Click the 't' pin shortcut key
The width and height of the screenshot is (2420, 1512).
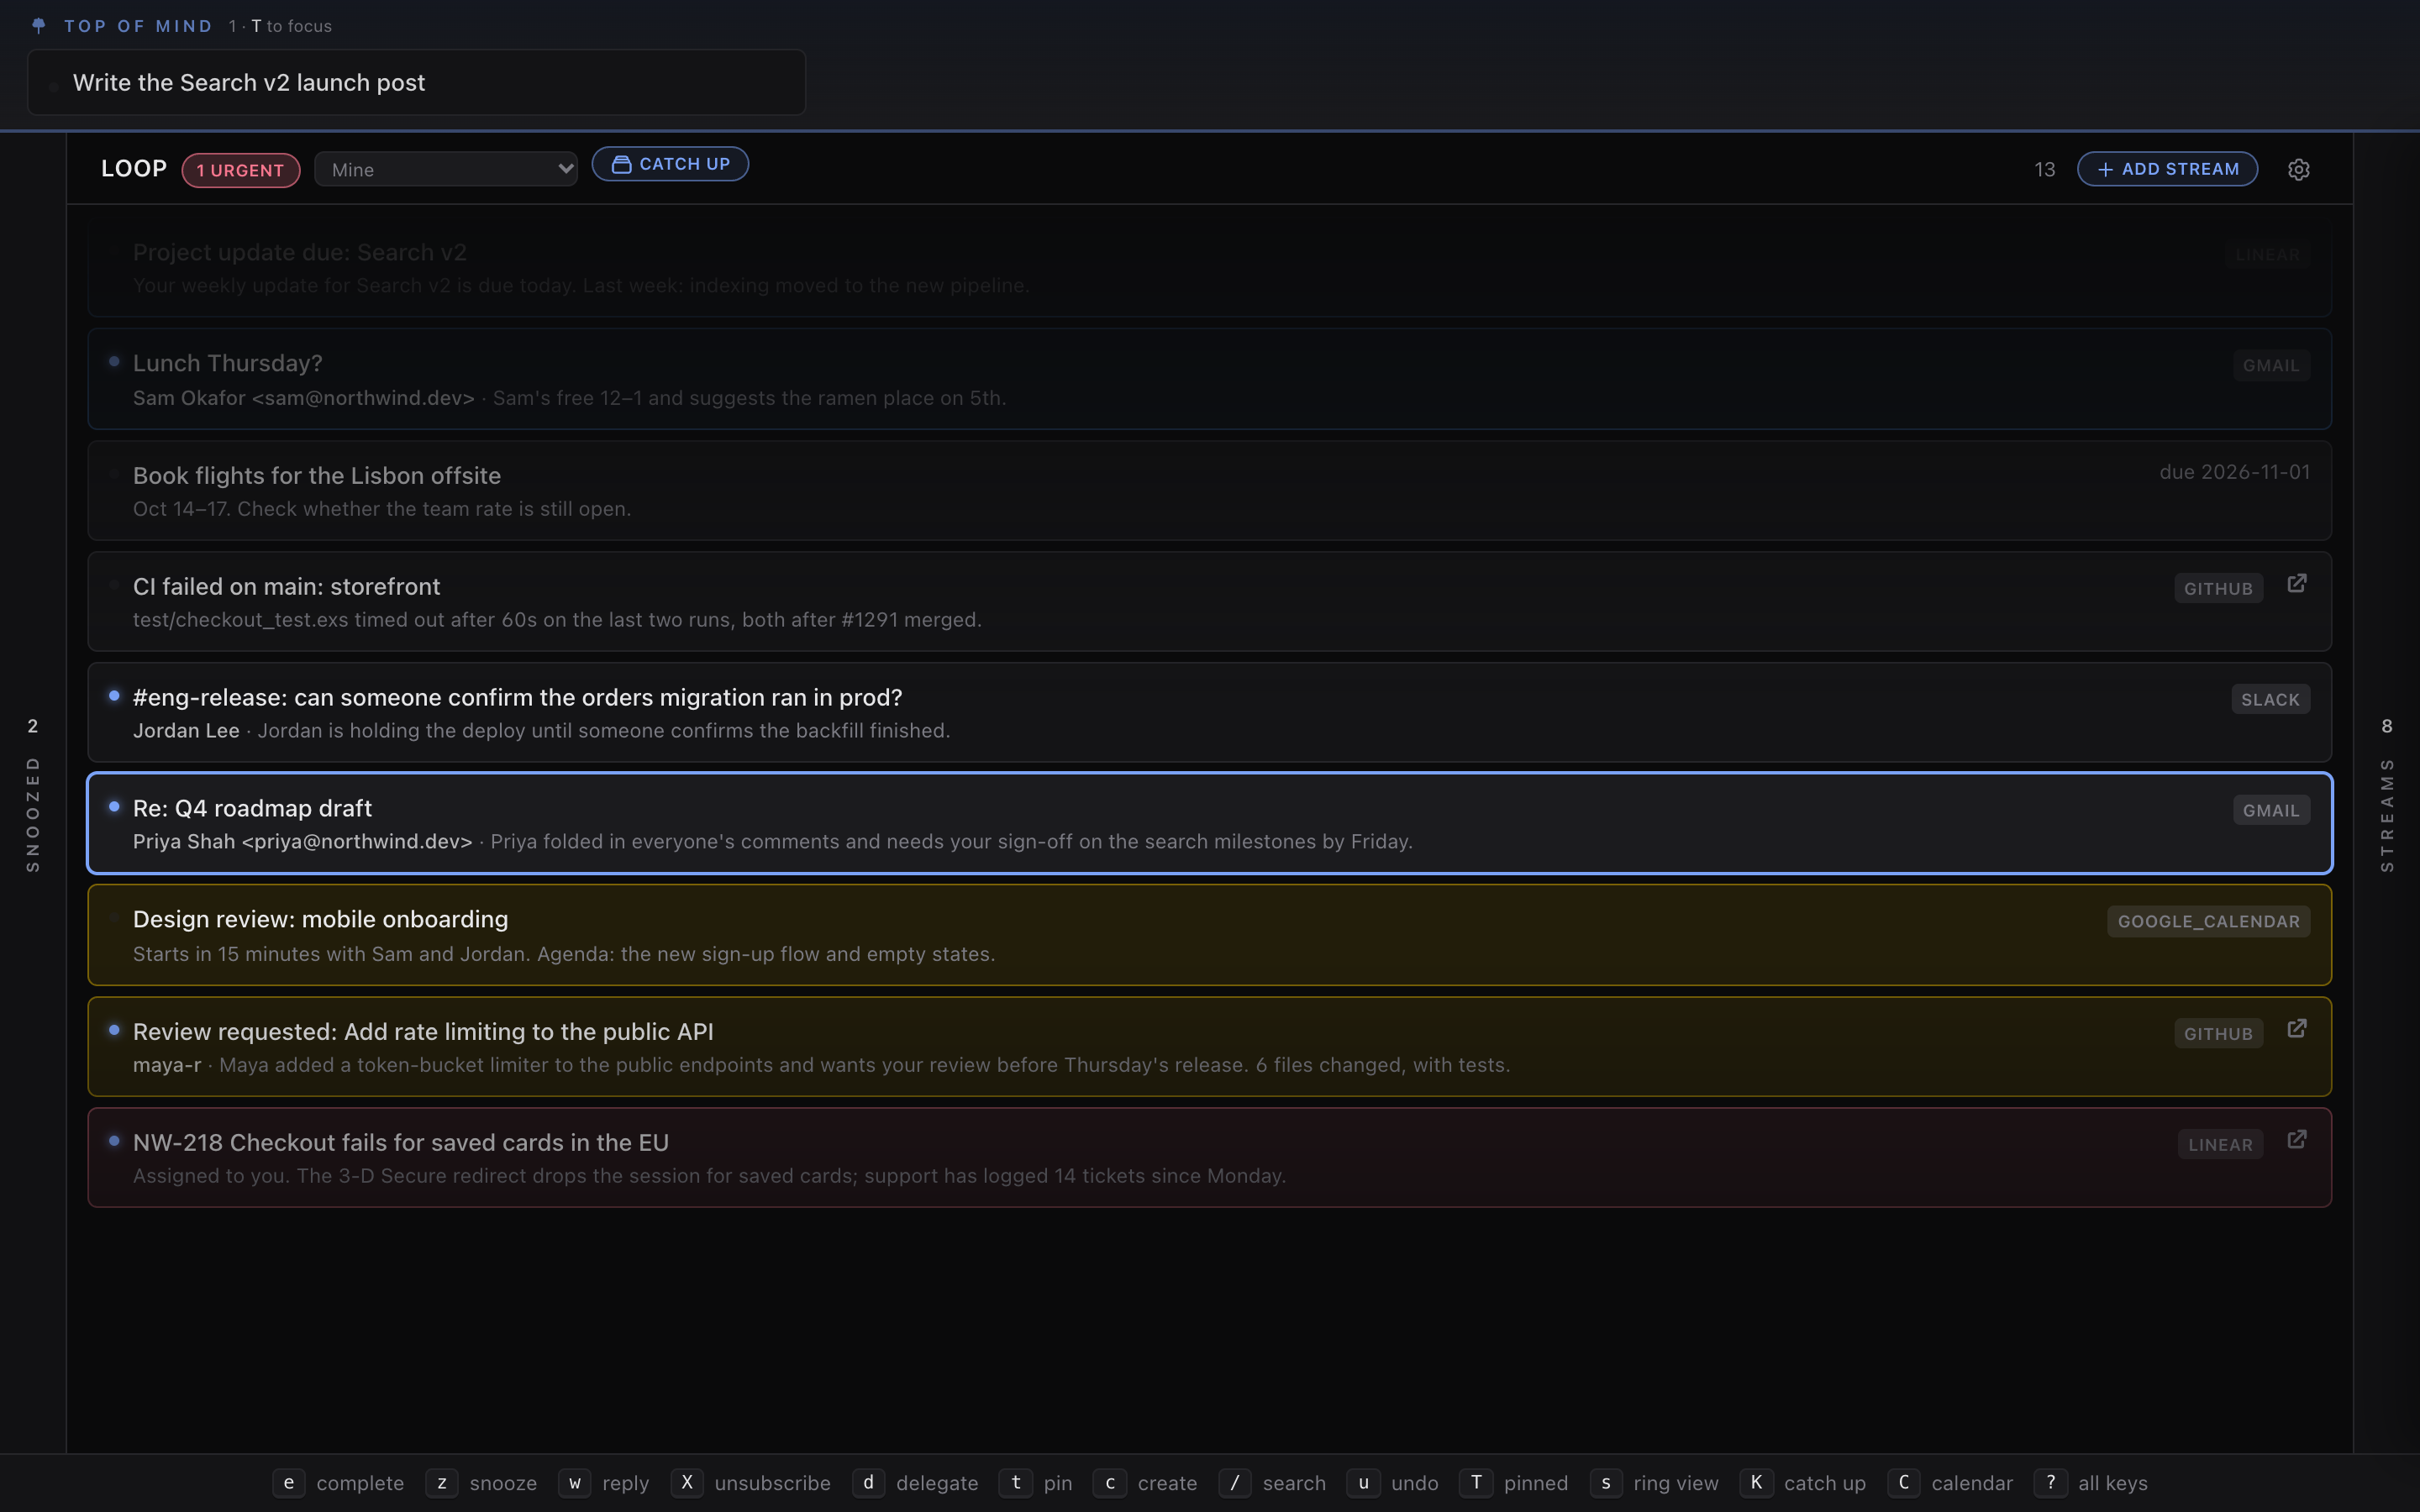[1016, 1482]
